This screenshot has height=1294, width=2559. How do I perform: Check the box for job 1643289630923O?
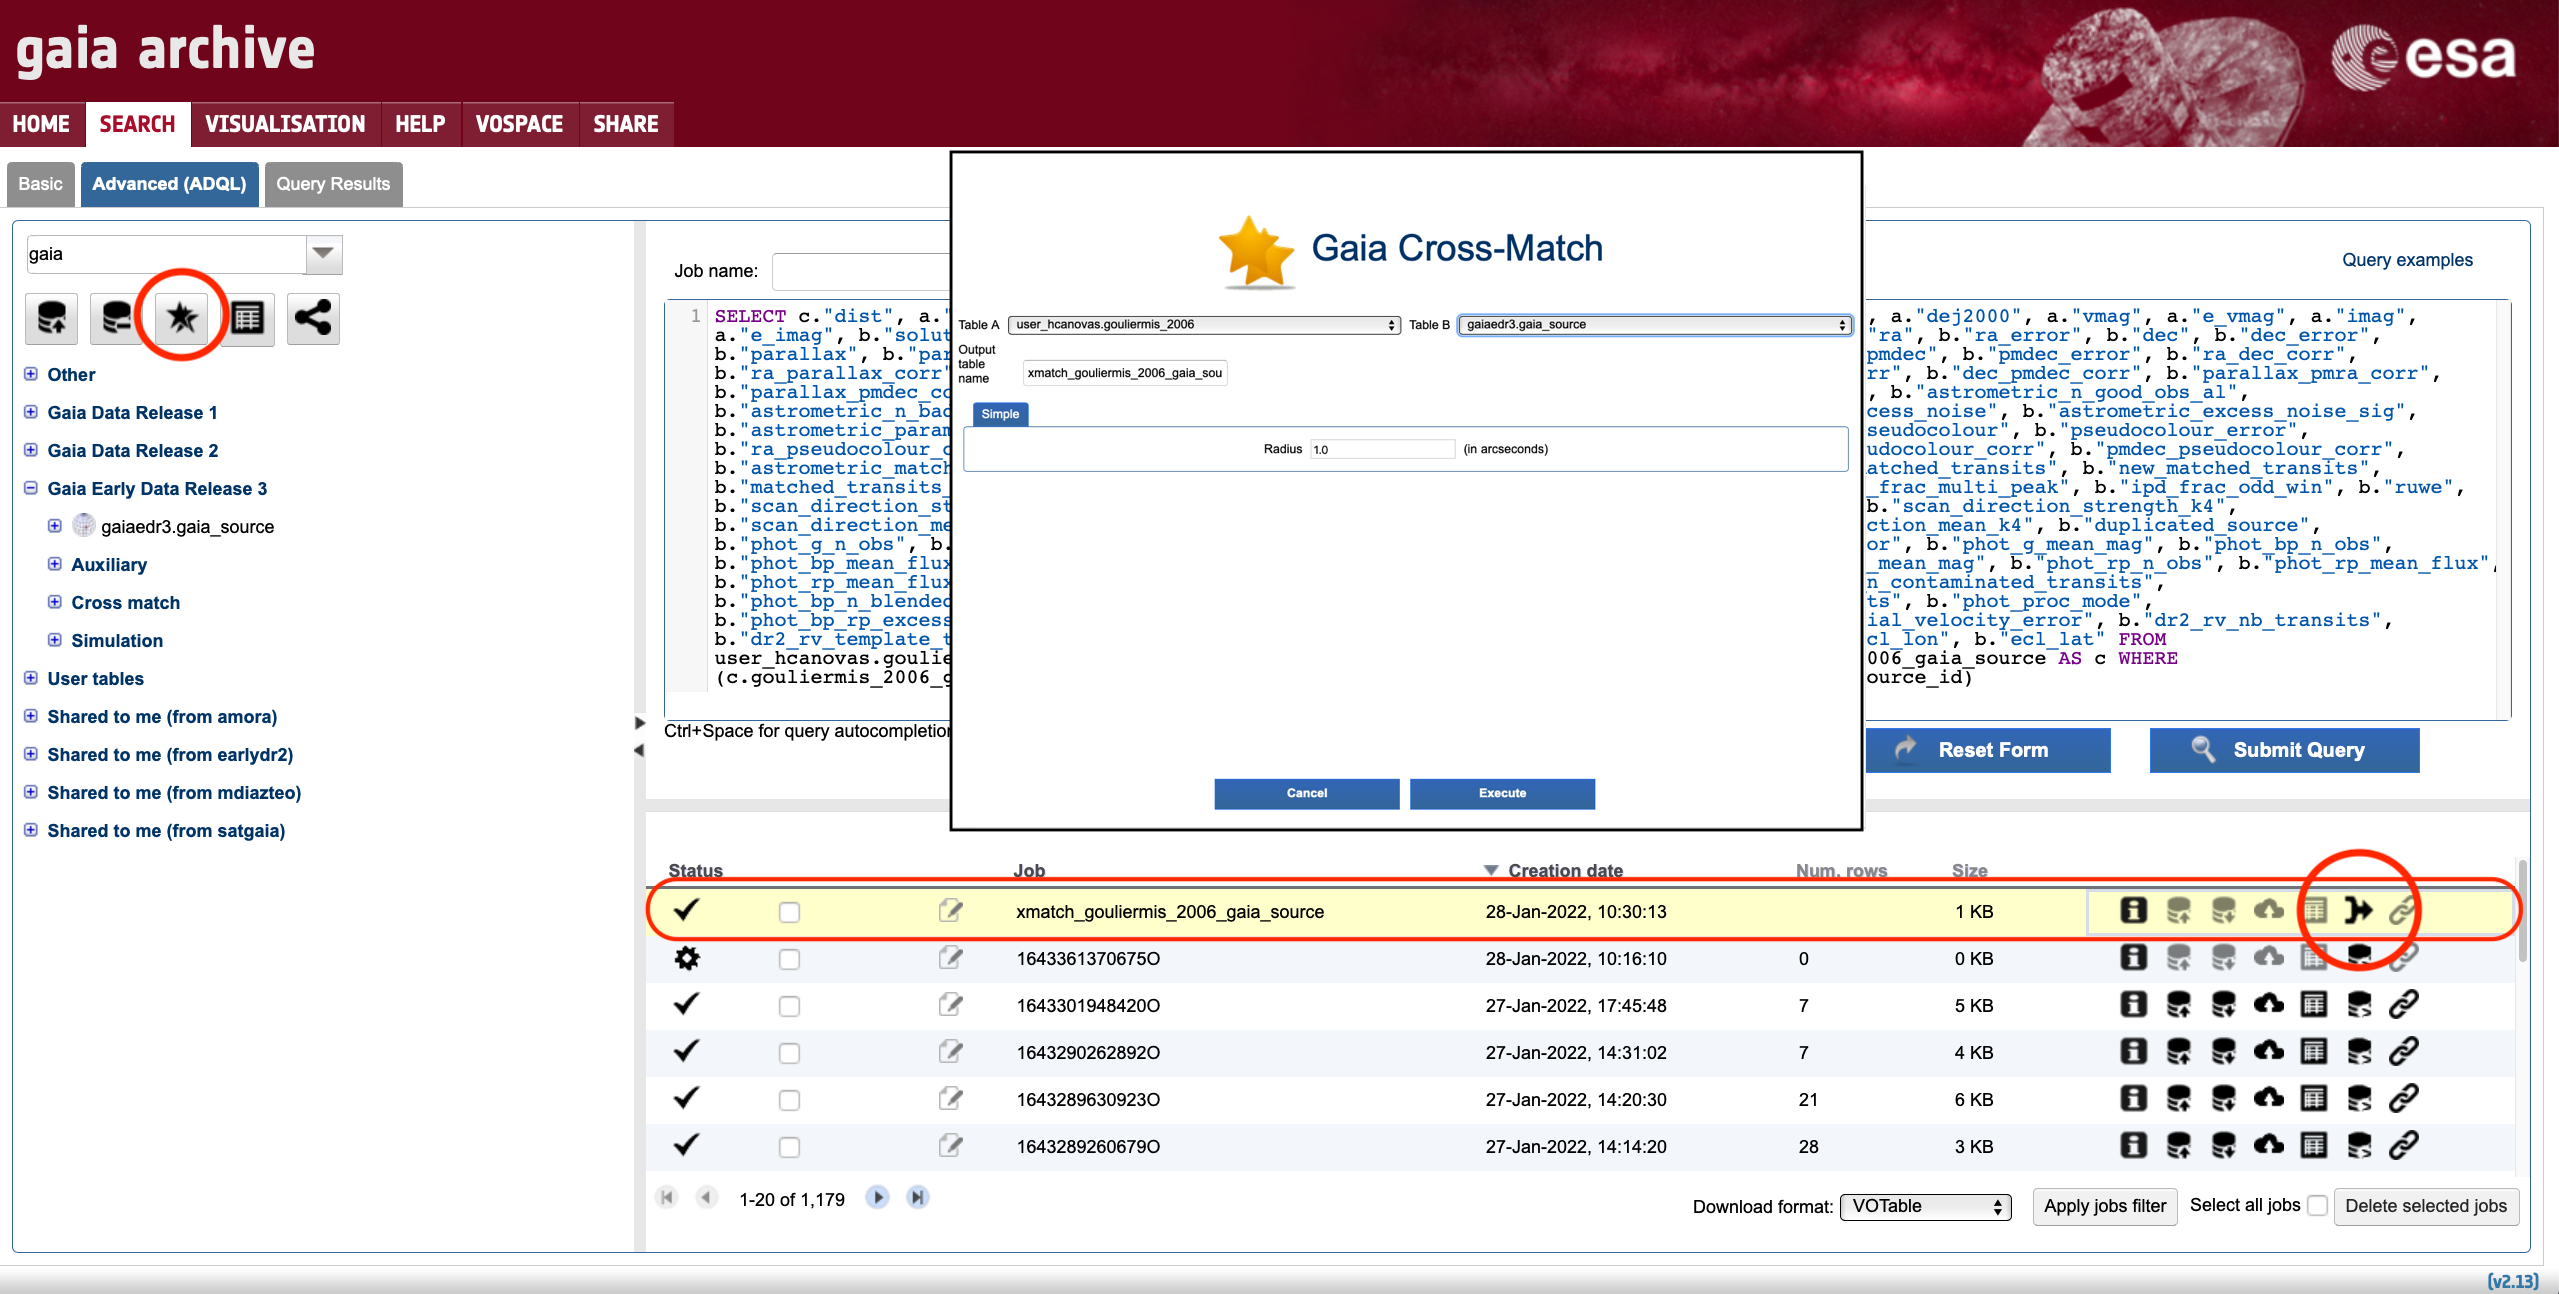point(789,1100)
